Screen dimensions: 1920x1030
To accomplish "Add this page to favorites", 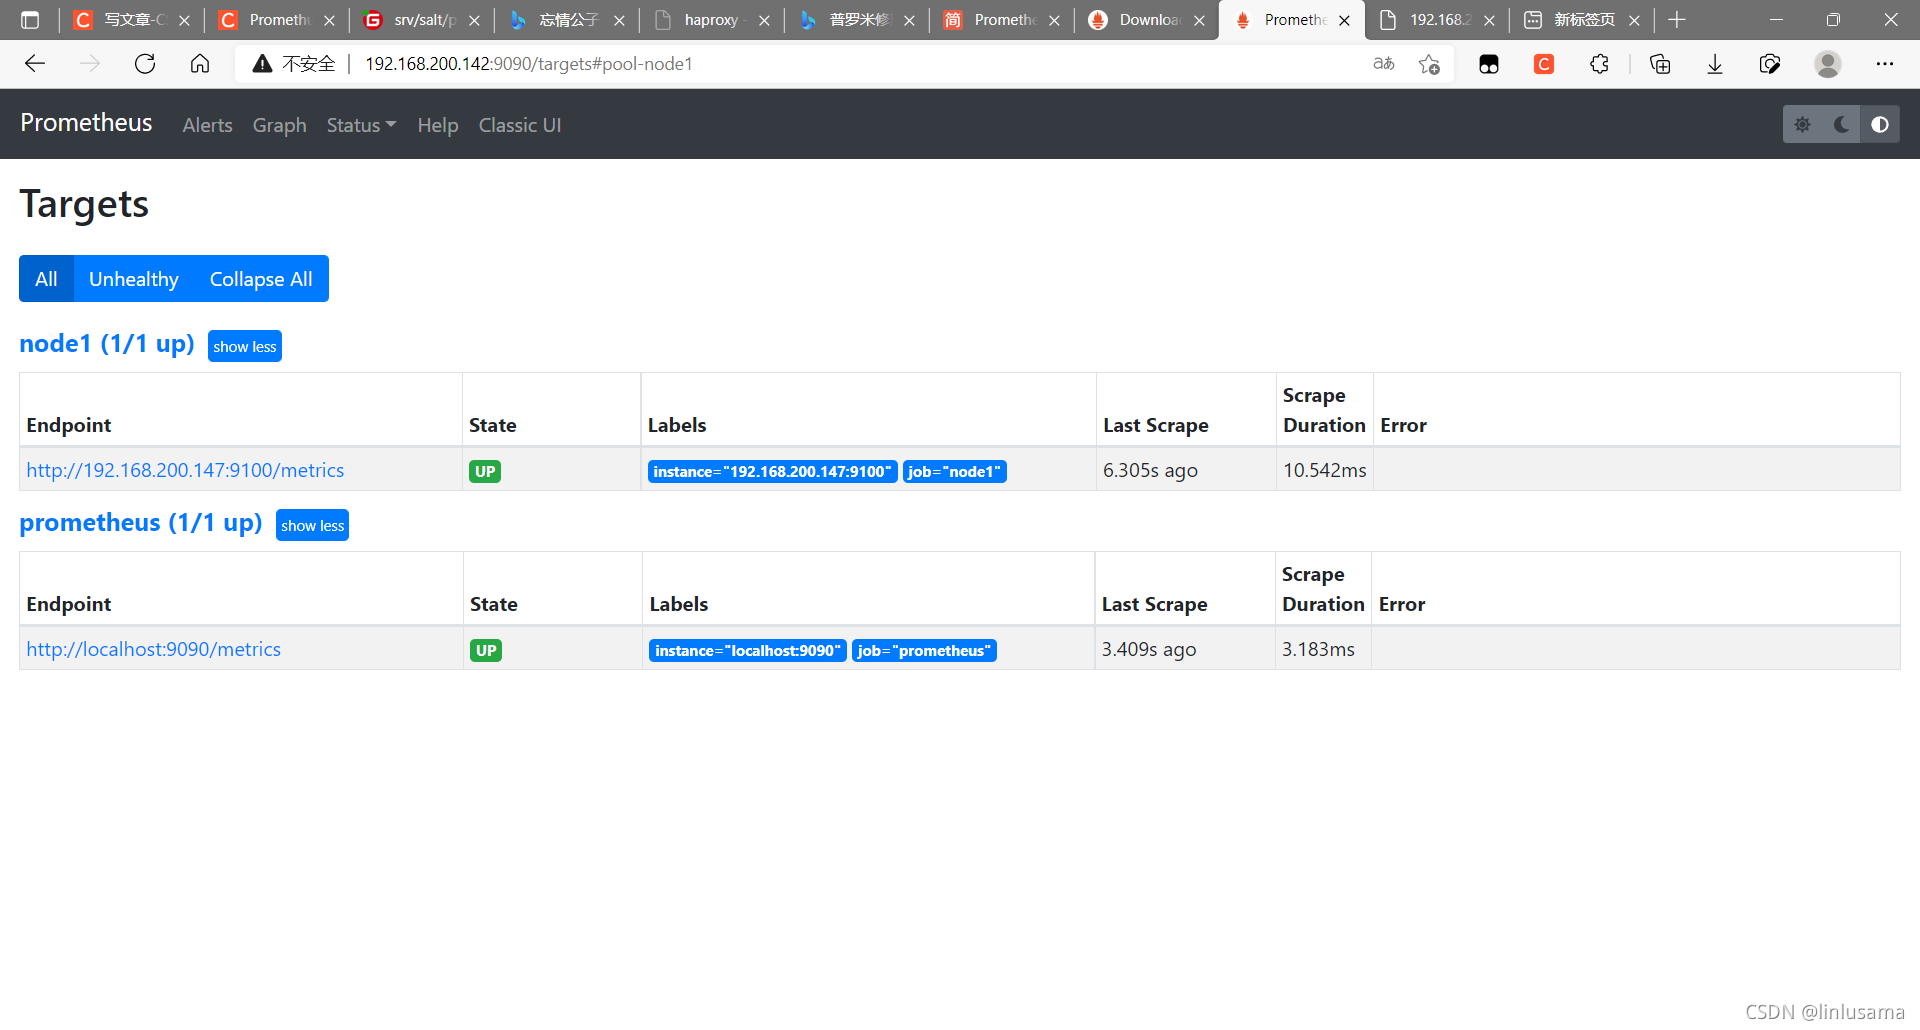I will click(1429, 64).
